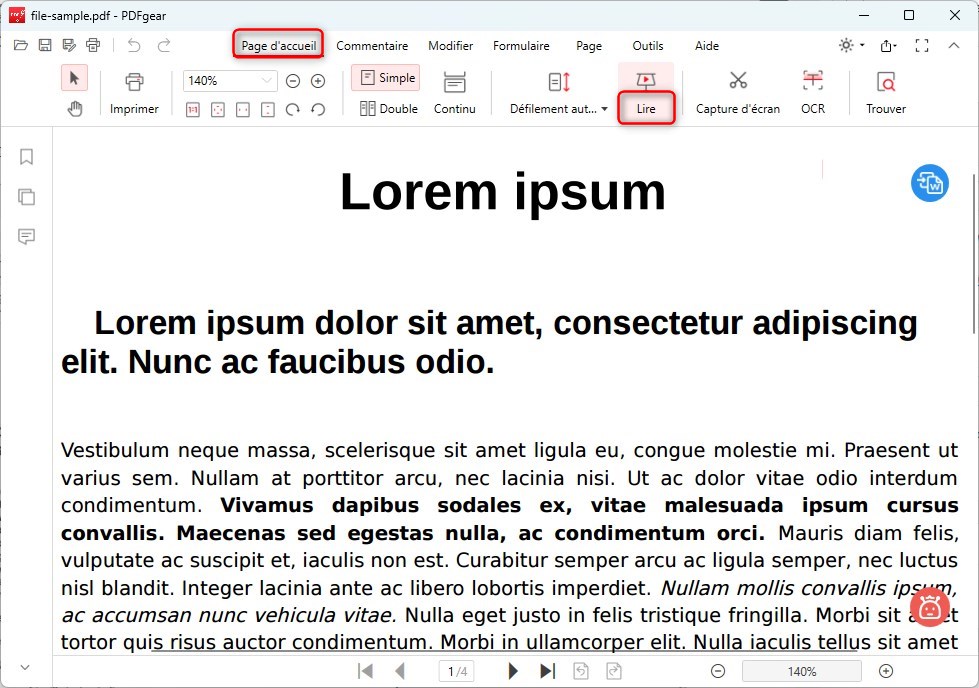Click the bottom 140% zoom control

click(x=801, y=671)
